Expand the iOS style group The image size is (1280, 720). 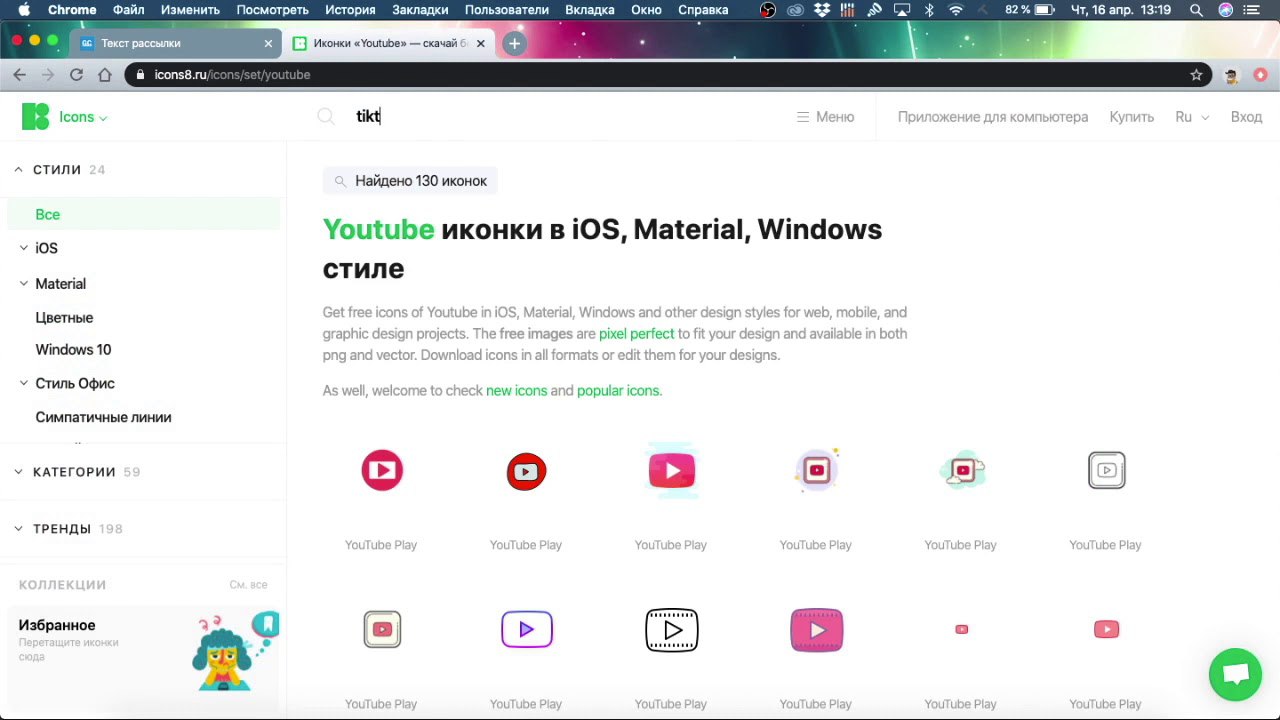click(x=24, y=248)
